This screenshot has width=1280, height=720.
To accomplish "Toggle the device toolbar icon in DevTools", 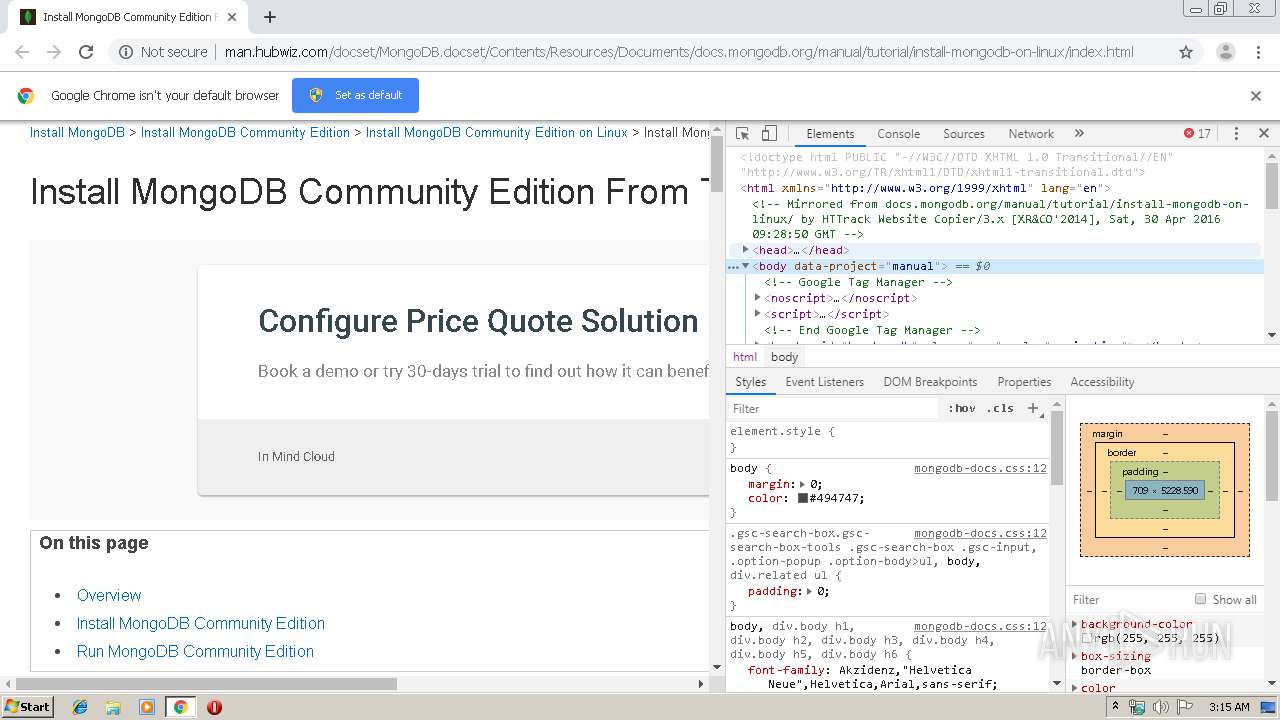I will click(x=769, y=133).
